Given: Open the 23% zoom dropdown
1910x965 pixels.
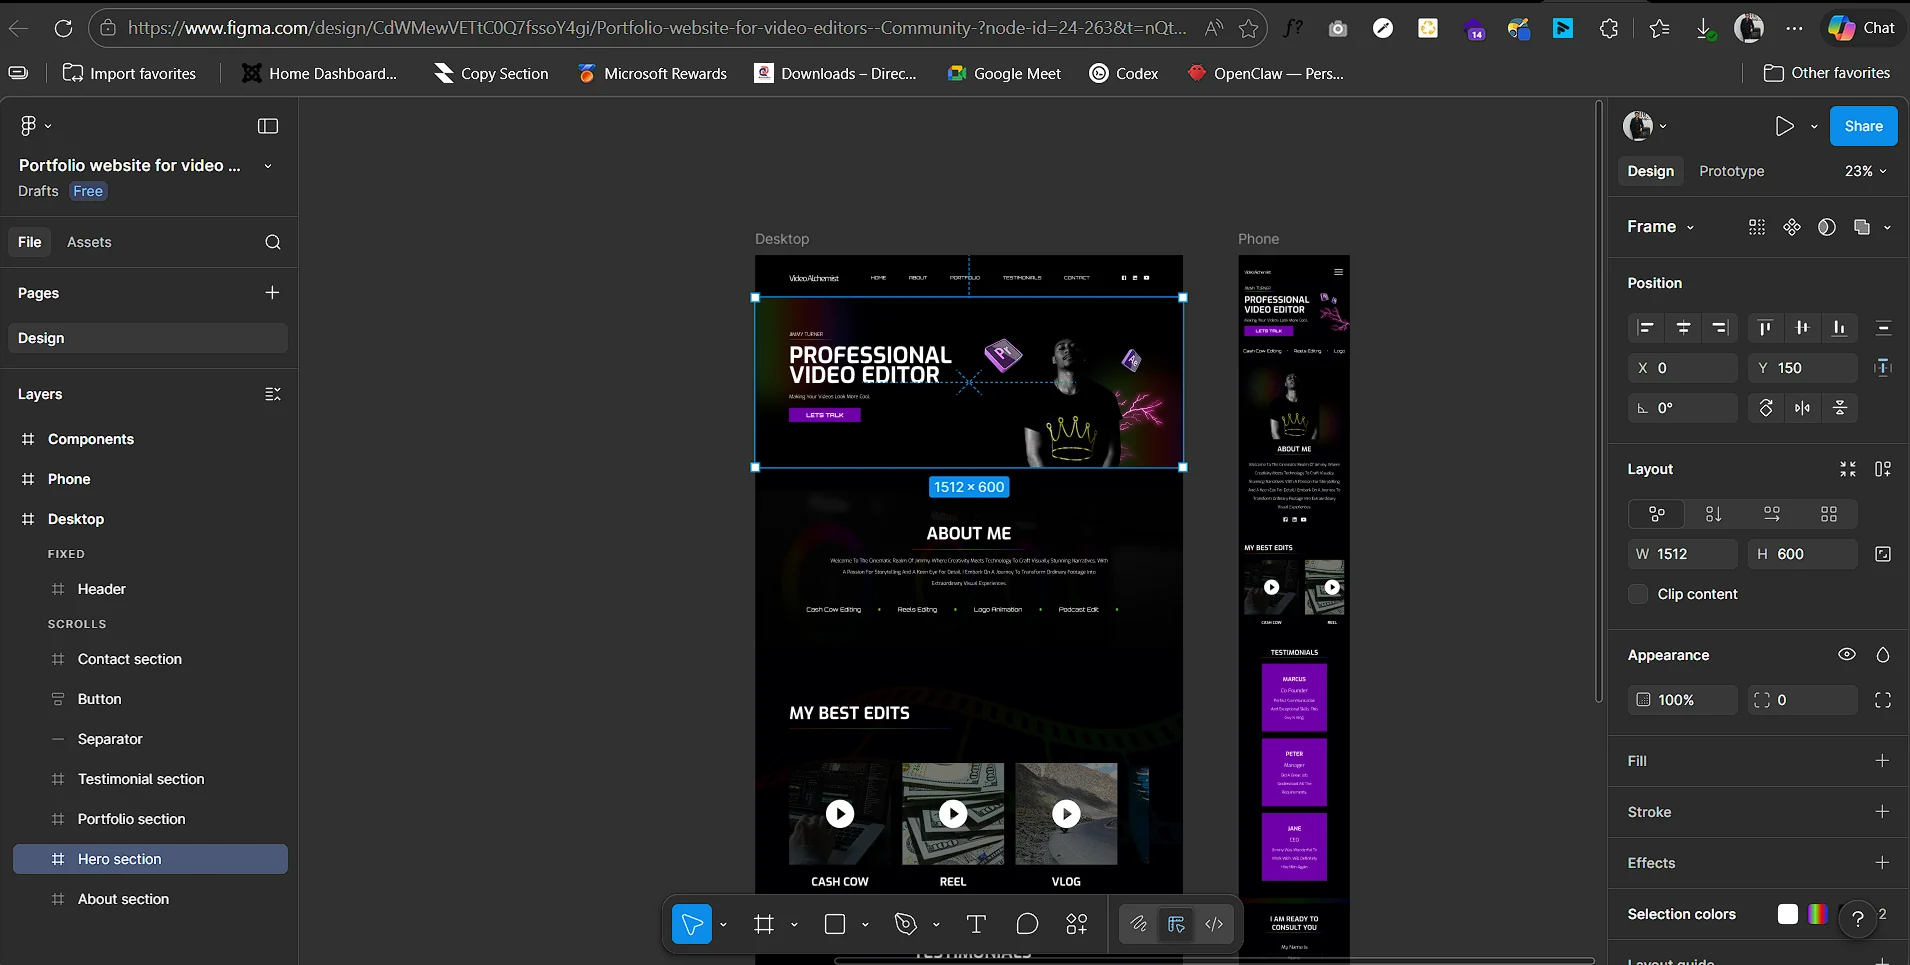Looking at the screenshot, I should coord(1863,171).
